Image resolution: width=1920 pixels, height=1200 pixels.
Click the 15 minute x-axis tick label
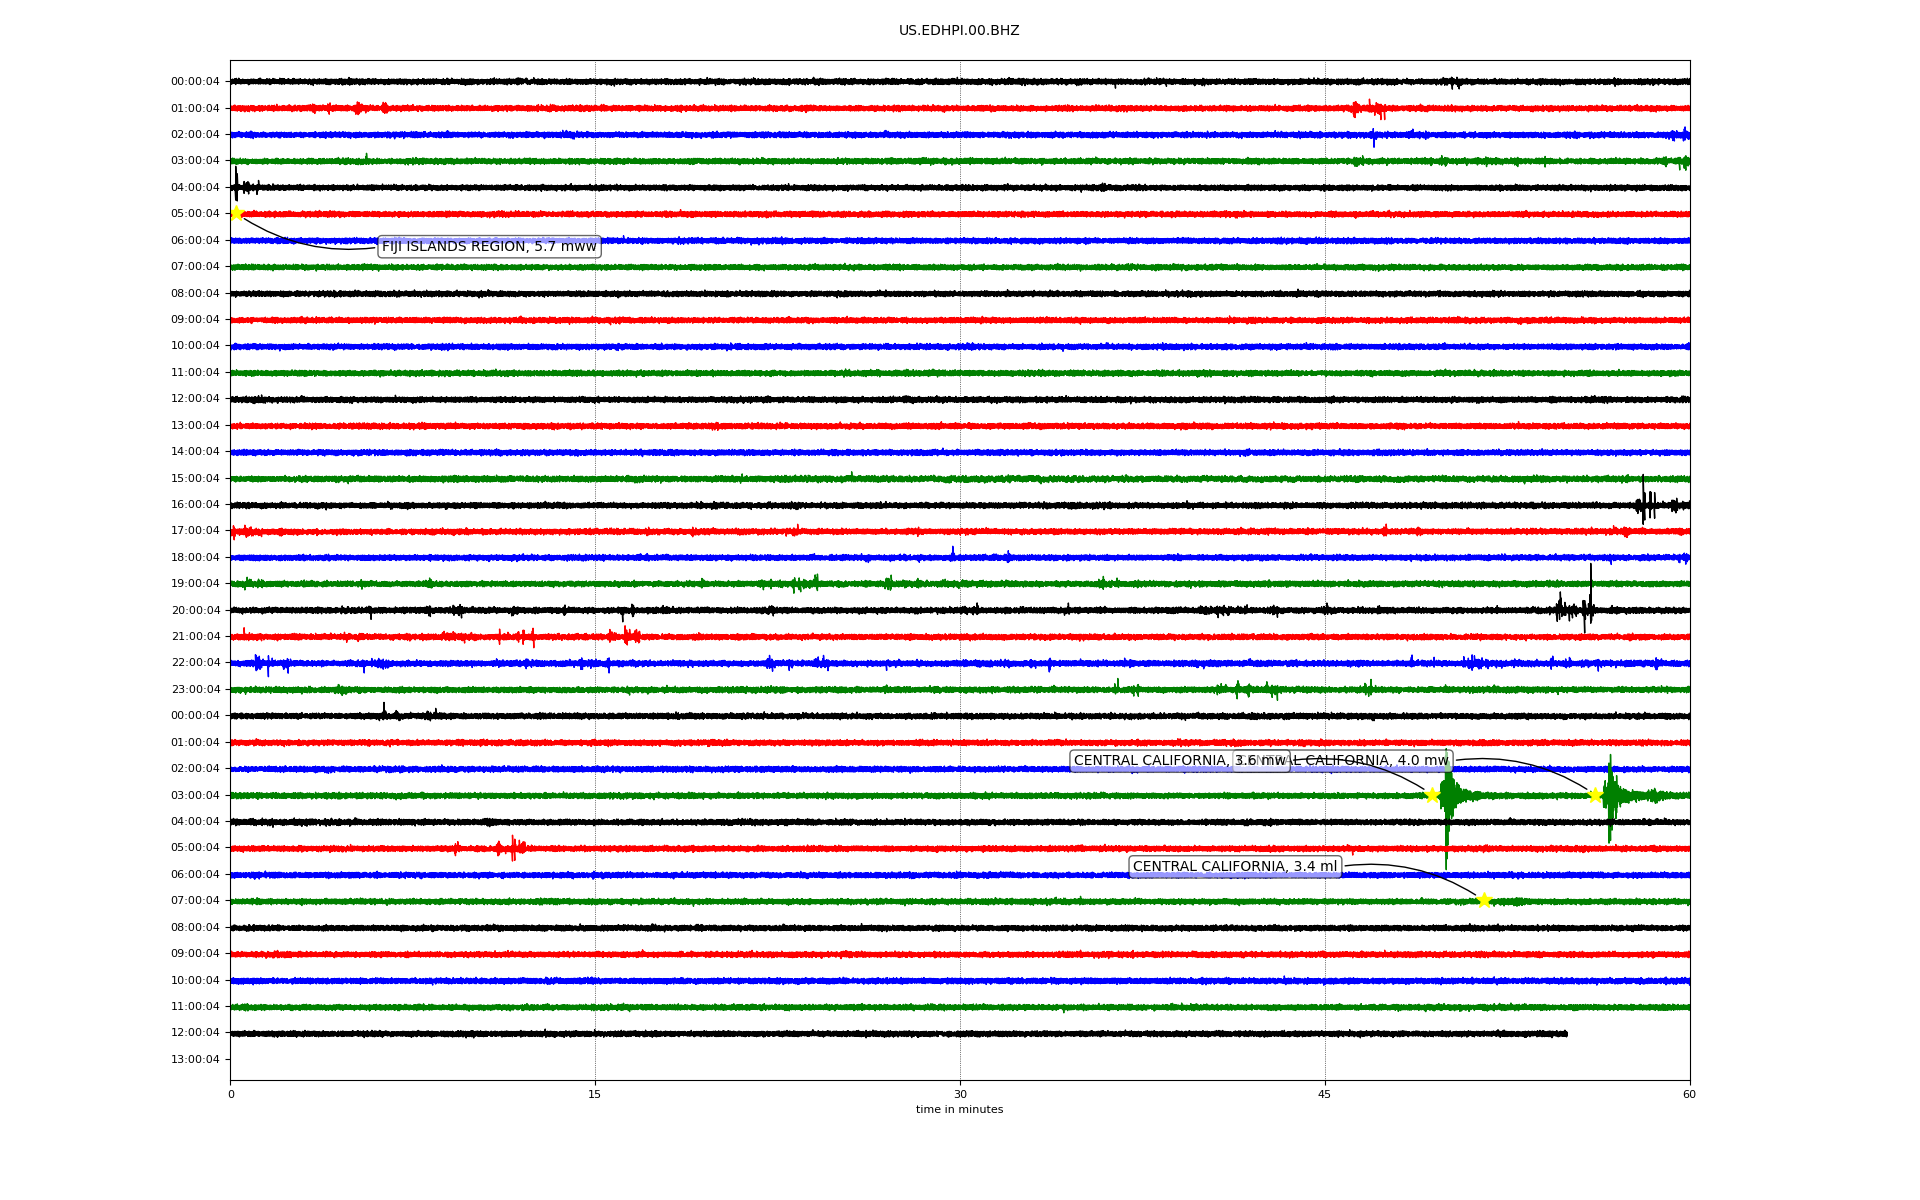(595, 1094)
